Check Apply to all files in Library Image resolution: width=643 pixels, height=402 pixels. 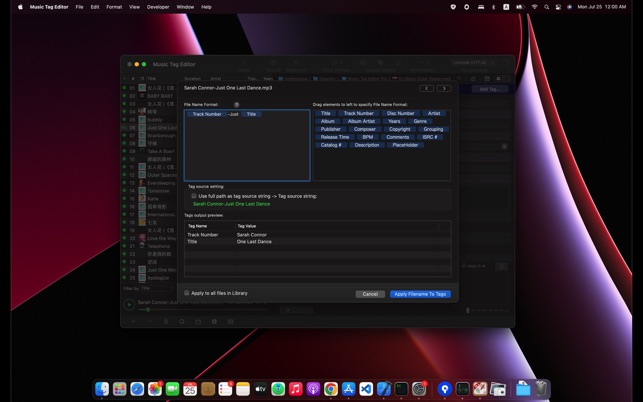[x=187, y=293]
